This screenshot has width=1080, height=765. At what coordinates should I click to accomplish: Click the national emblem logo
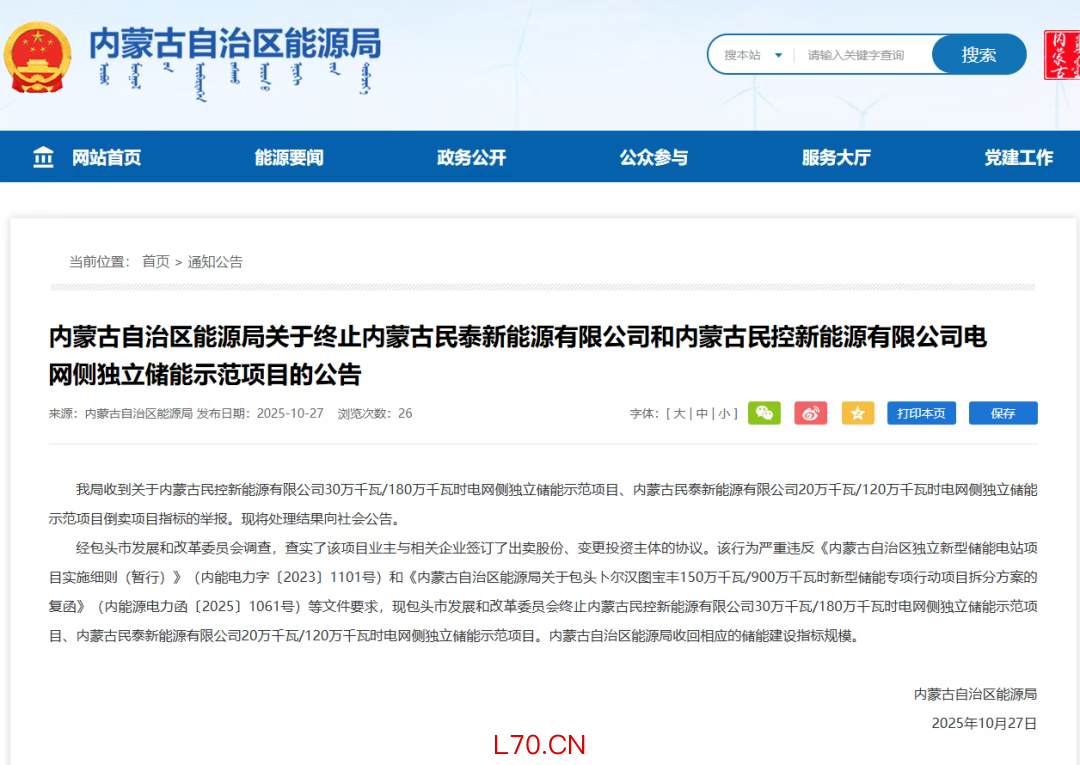point(37,56)
